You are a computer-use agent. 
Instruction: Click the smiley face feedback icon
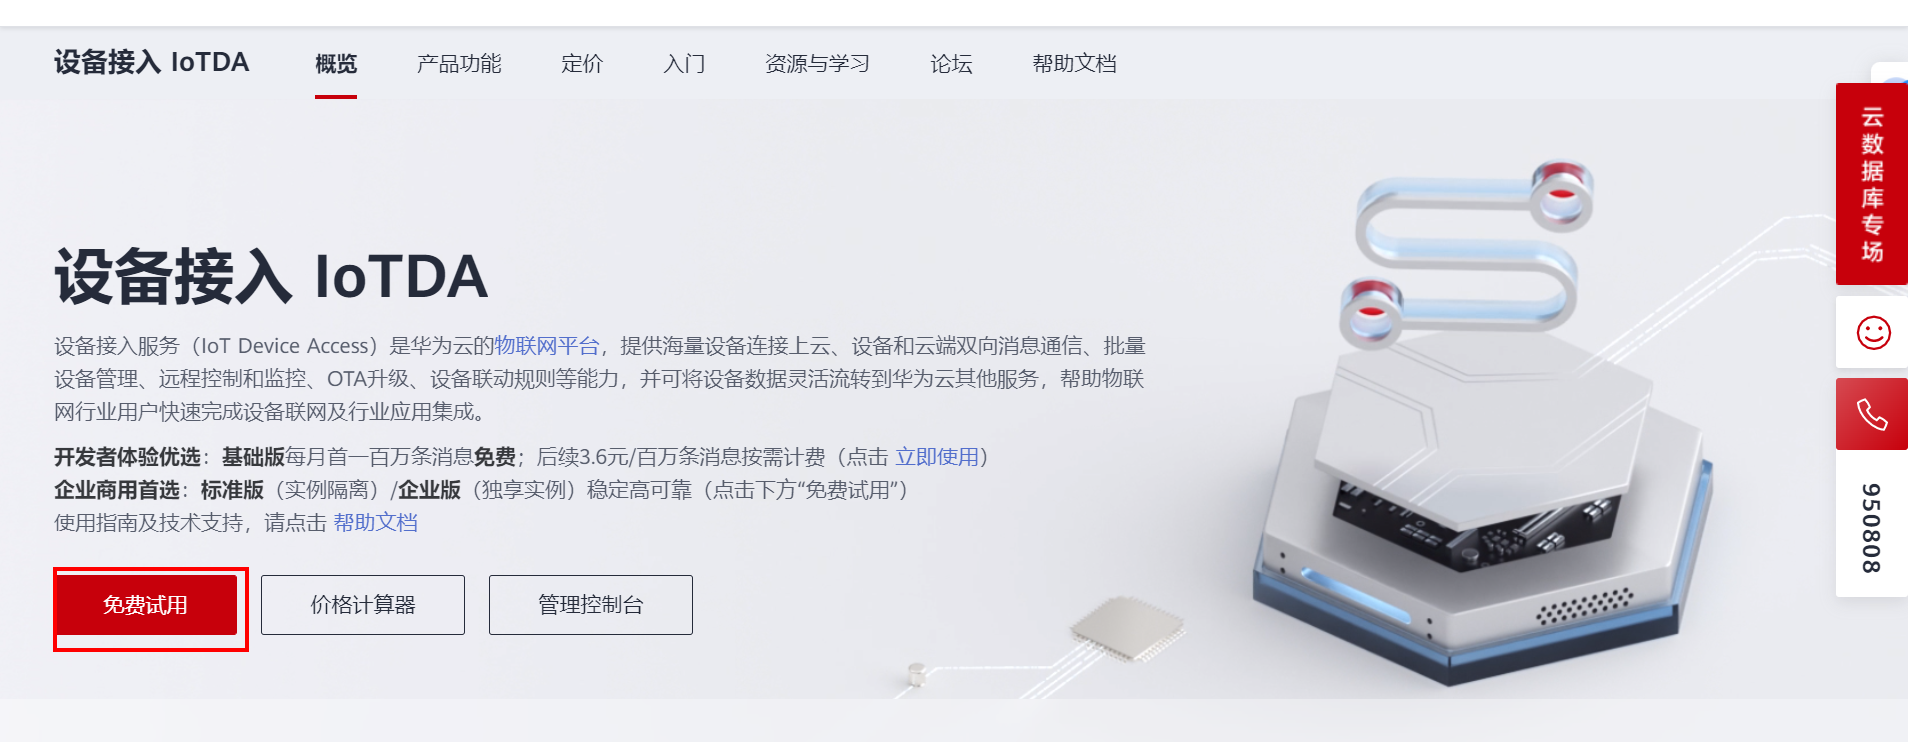click(1873, 332)
